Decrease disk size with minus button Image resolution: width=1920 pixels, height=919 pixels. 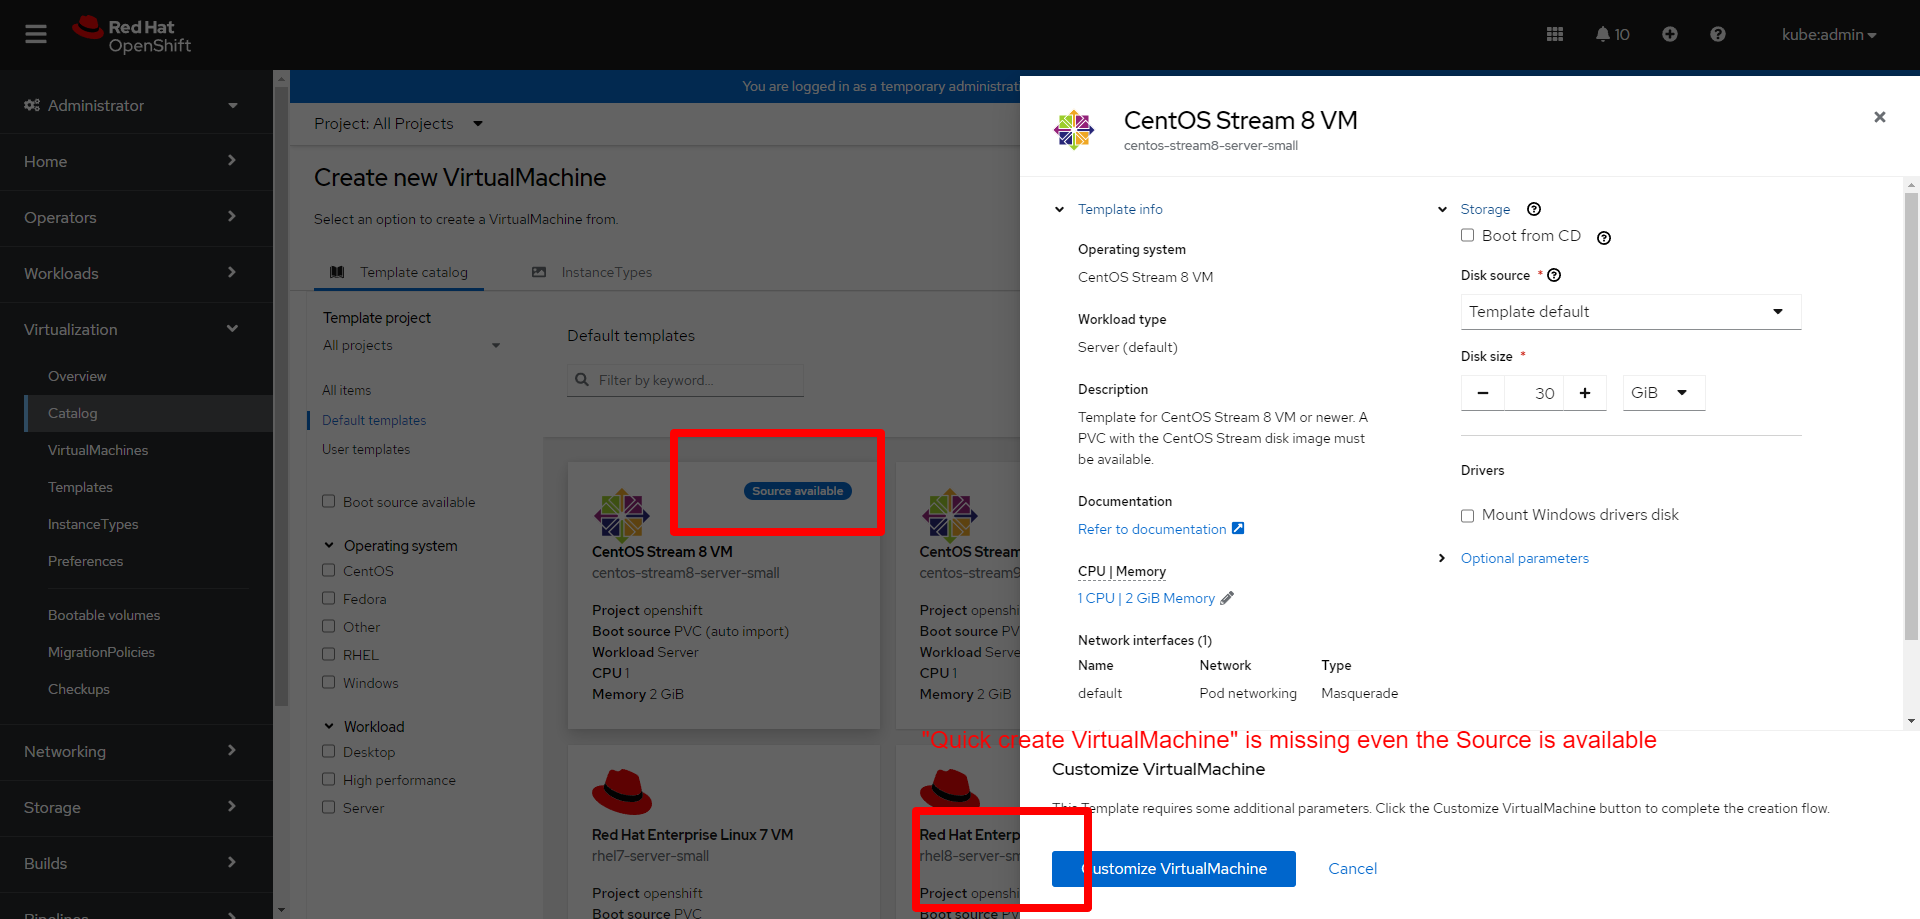tap(1483, 393)
